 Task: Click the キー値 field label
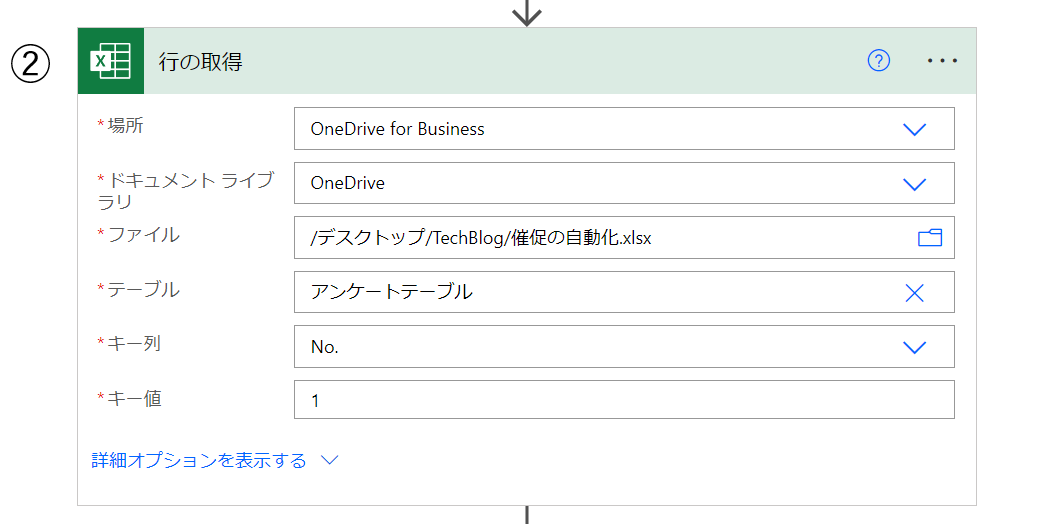coord(134,398)
